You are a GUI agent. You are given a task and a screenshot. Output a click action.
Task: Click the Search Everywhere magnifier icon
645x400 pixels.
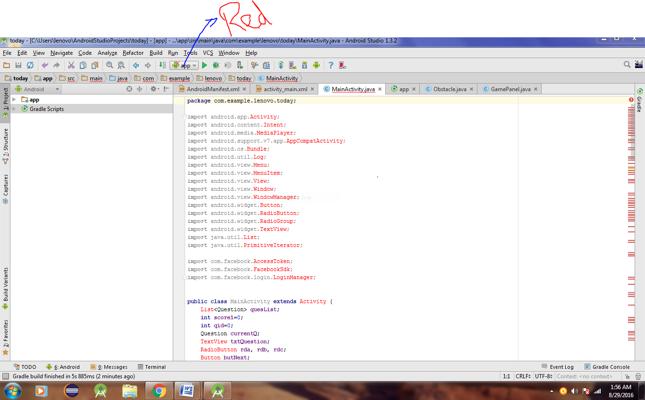(627, 65)
